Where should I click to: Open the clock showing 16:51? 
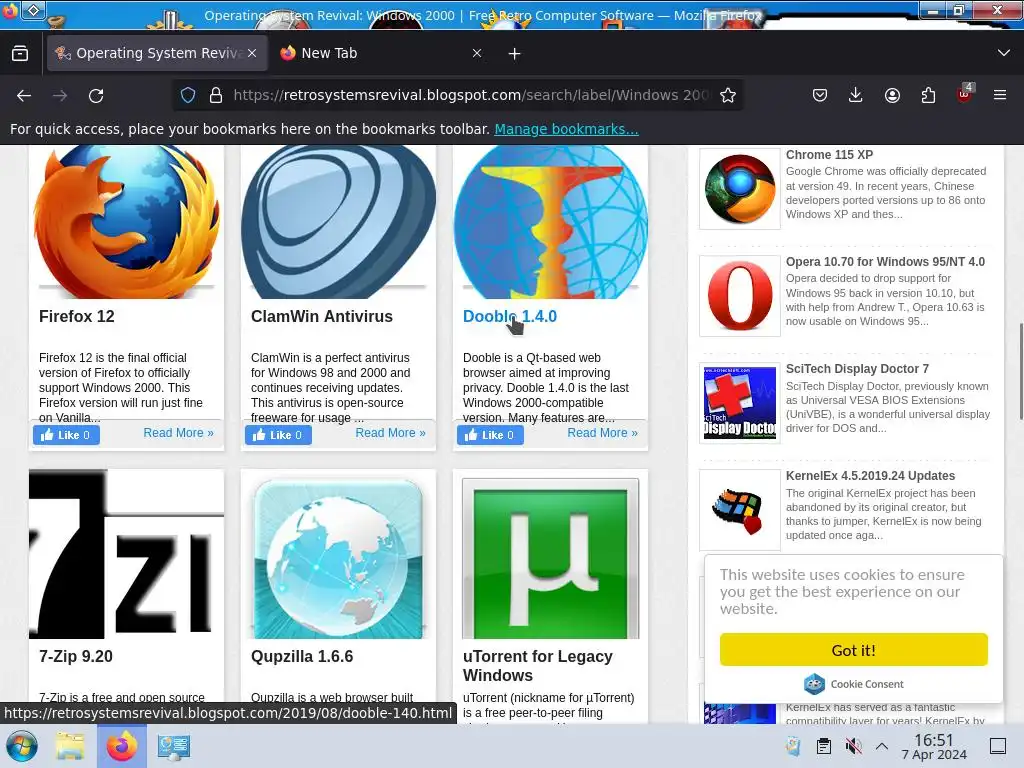[934, 746]
